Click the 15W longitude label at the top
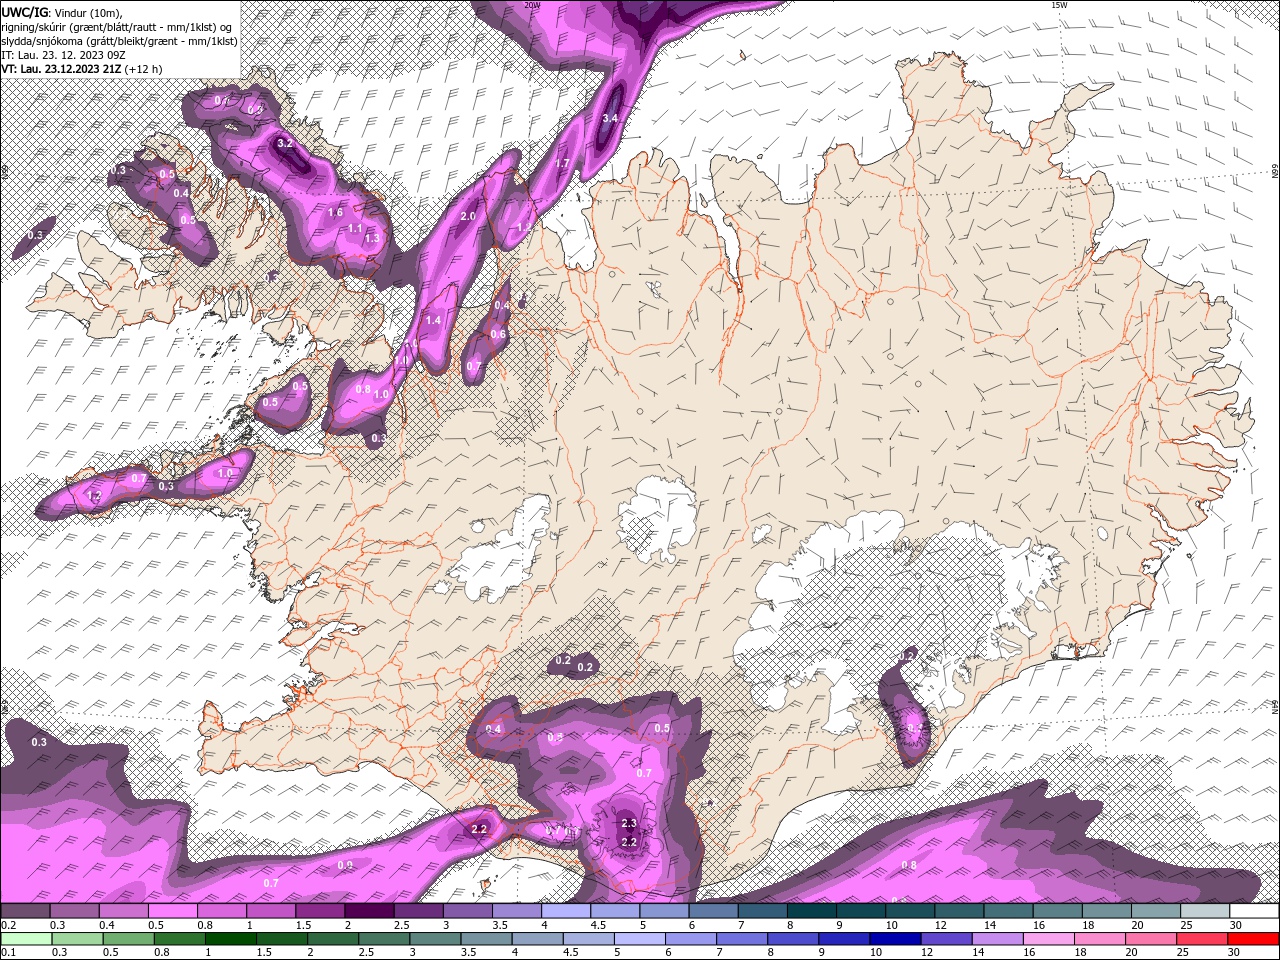Image resolution: width=1280 pixels, height=960 pixels. [1059, 5]
